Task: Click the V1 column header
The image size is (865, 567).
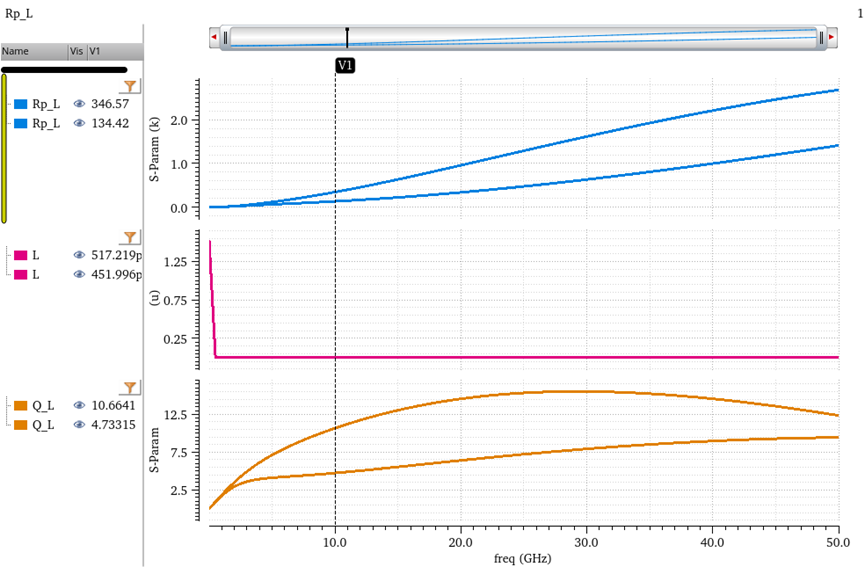Action: pos(95,50)
